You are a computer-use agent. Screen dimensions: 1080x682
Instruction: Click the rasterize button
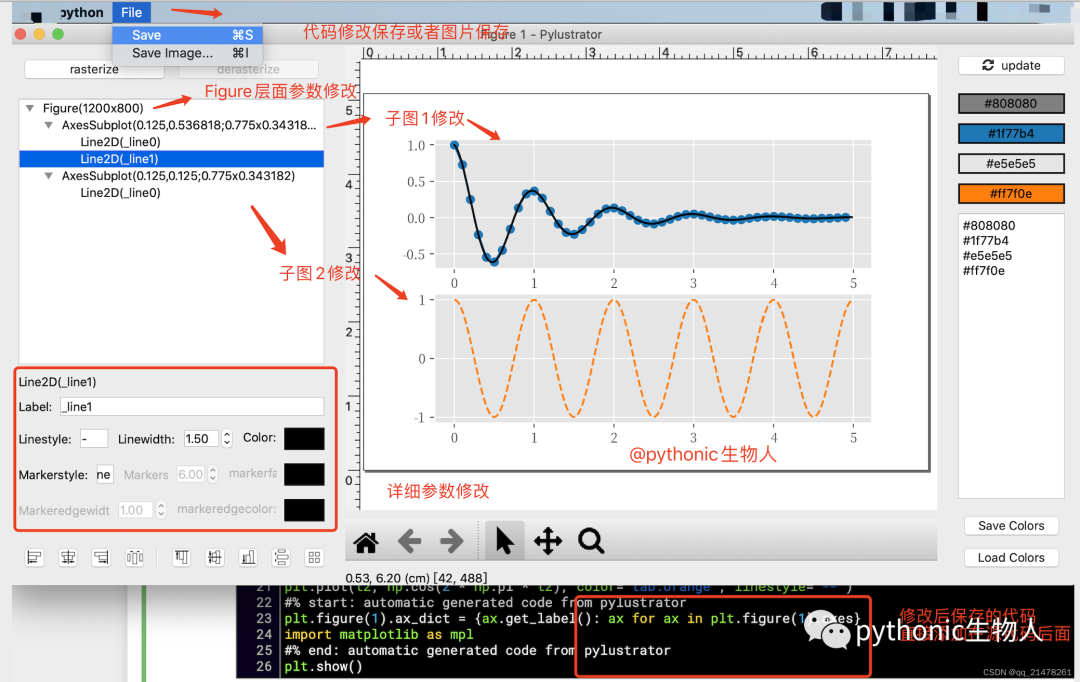coord(94,69)
